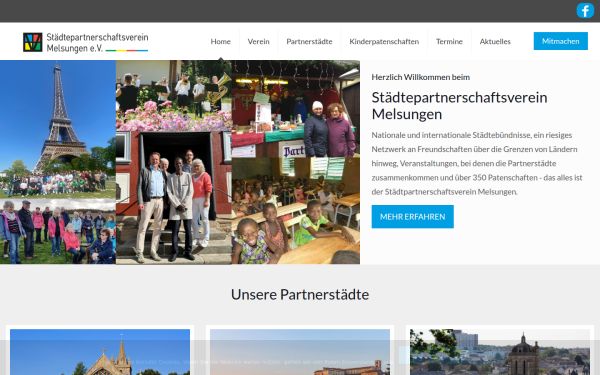Click the group standing at doorway photo

coord(174,198)
